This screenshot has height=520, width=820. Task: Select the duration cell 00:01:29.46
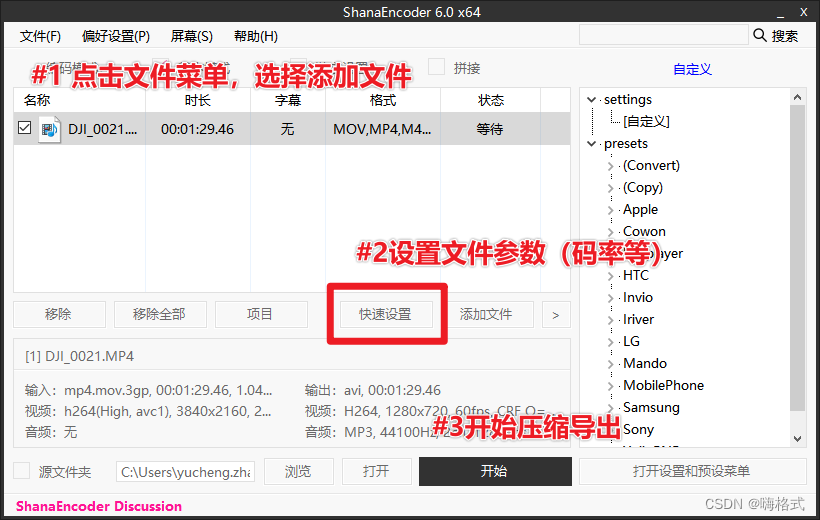click(197, 129)
